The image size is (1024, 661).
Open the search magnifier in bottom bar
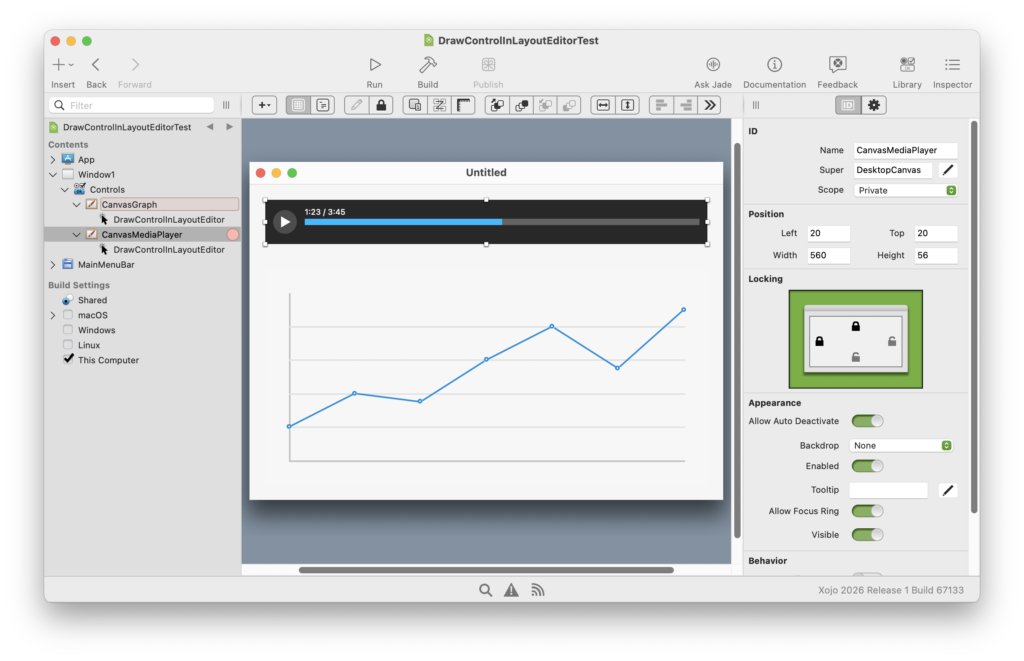[485, 590]
